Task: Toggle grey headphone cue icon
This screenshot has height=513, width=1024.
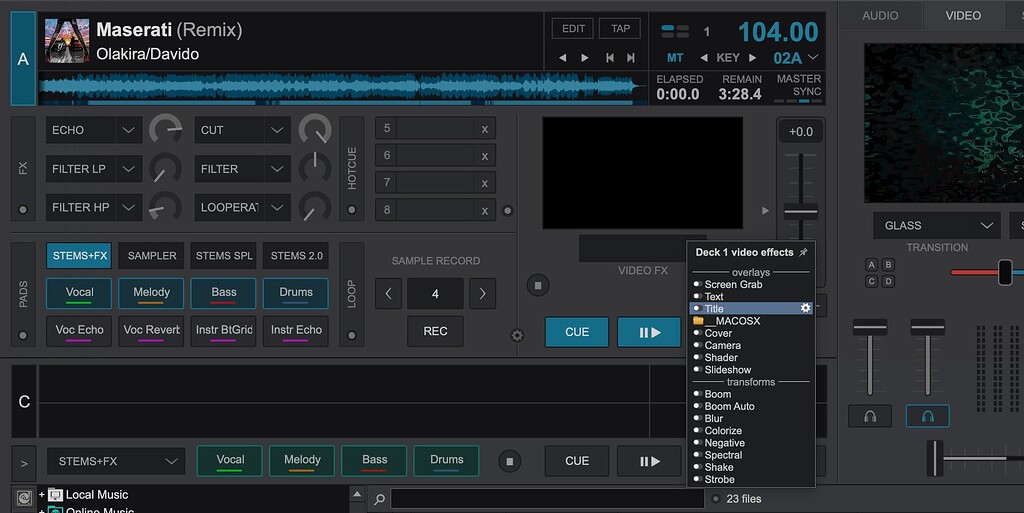Action: click(x=870, y=416)
